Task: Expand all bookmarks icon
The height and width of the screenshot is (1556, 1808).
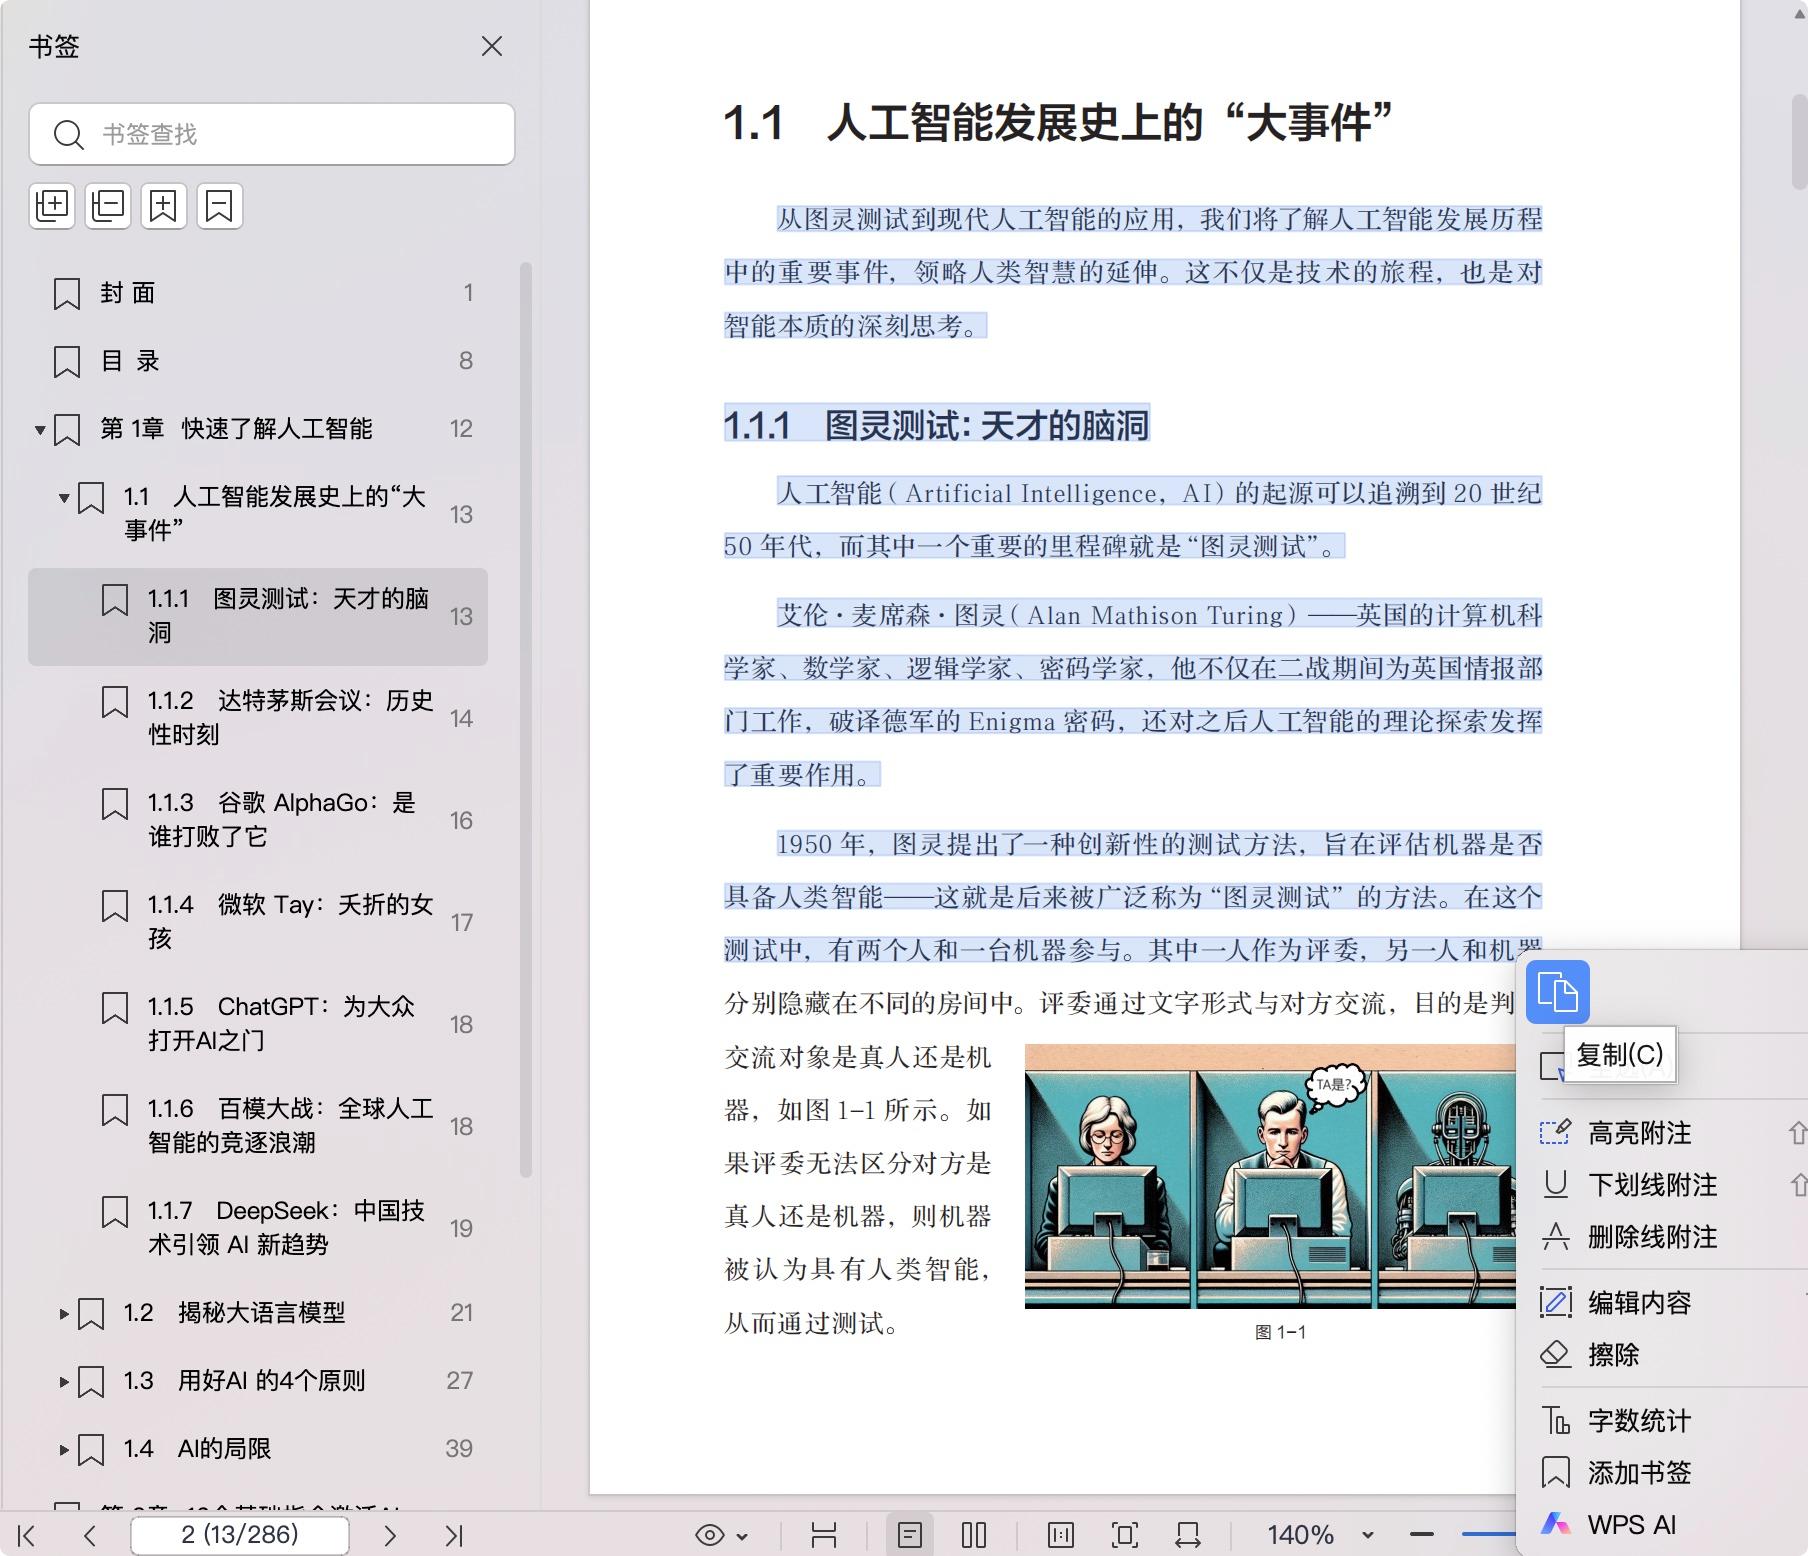Action: point(52,206)
